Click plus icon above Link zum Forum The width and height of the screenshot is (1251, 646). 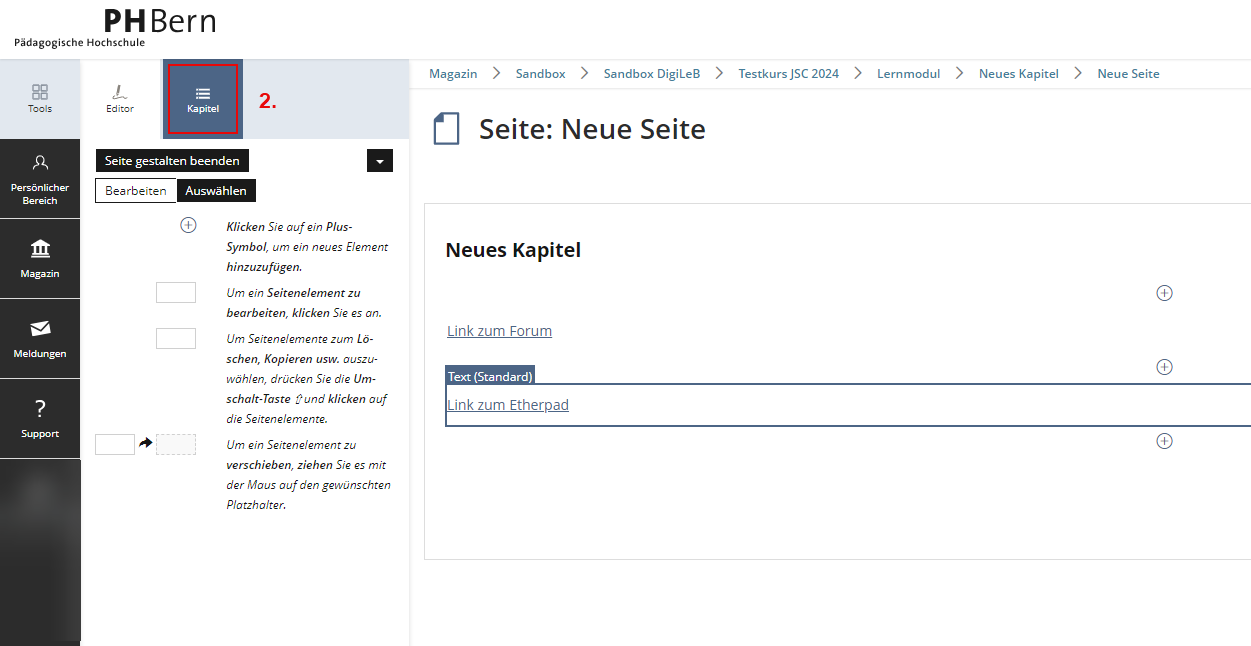coord(1164,293)
